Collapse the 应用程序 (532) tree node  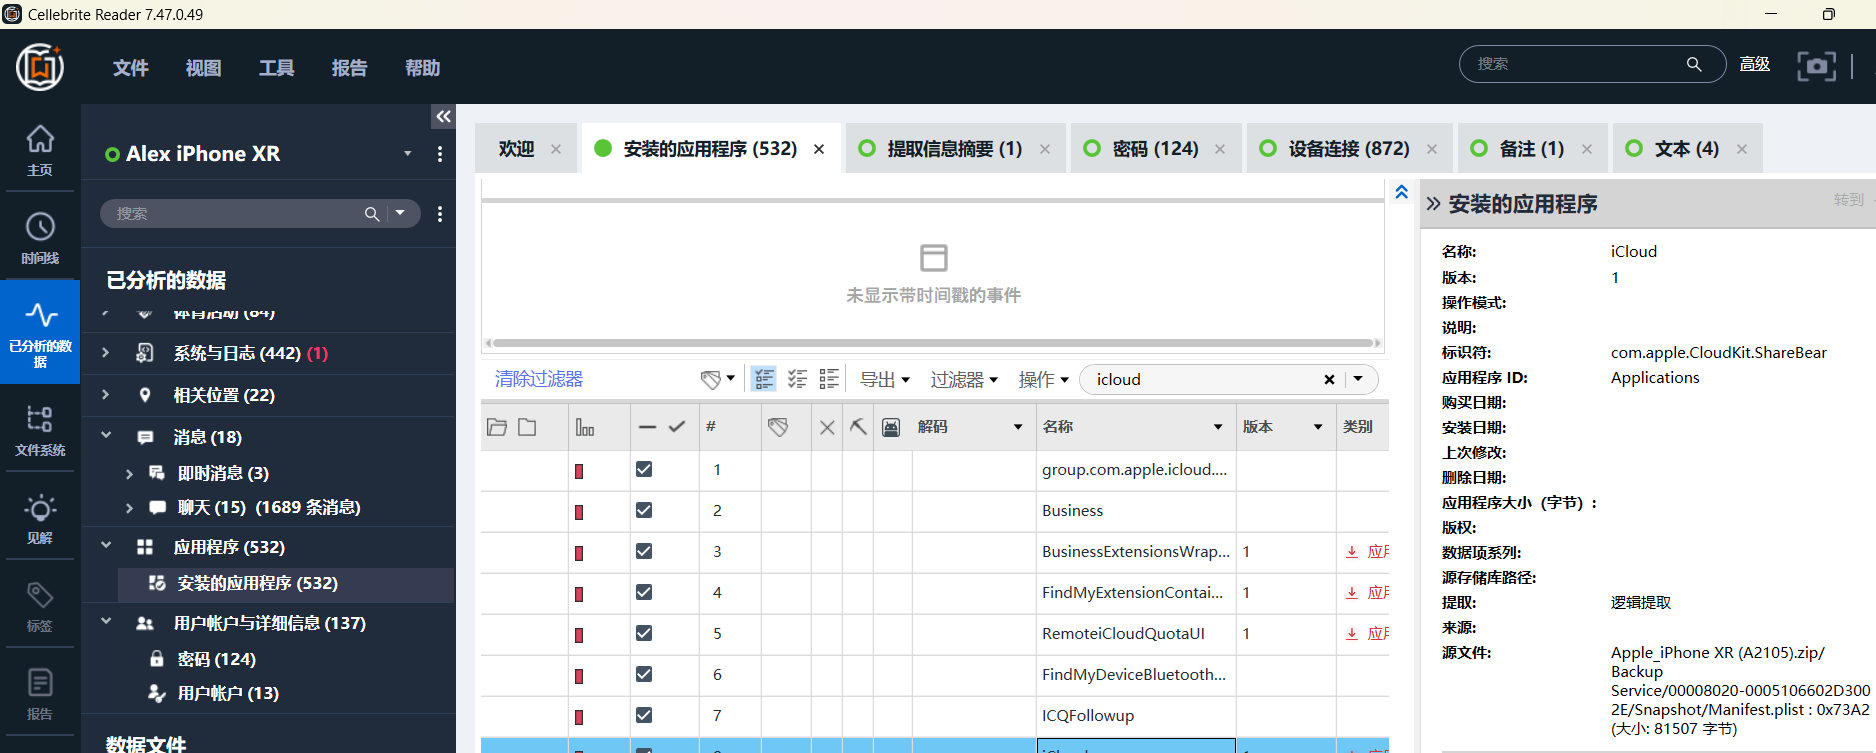pos(105,546)
